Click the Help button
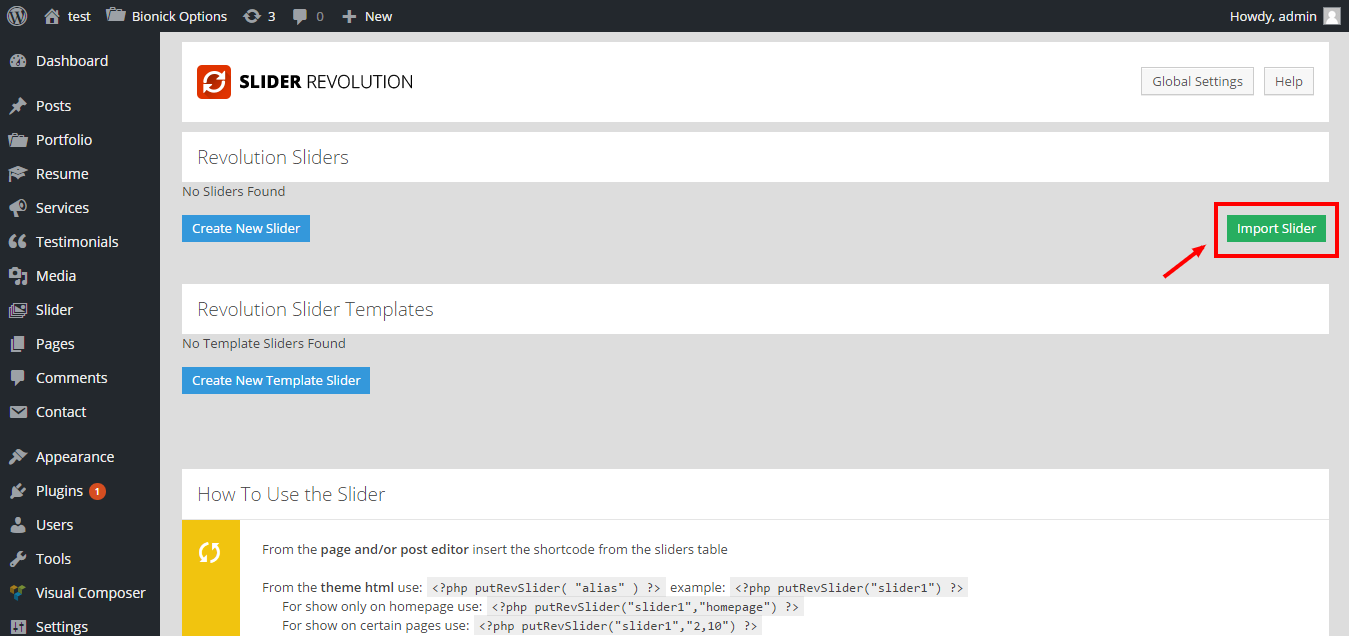The image size is (1349, 636). pyautogui.click(x=1289, y=82)
